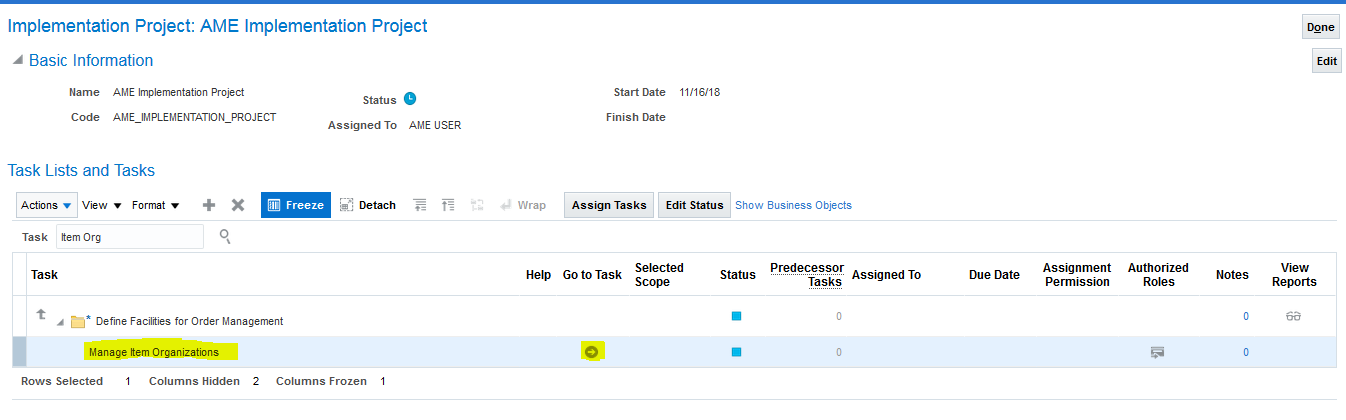Open the View menu
1346x420 pixels.
pos(101,205)
